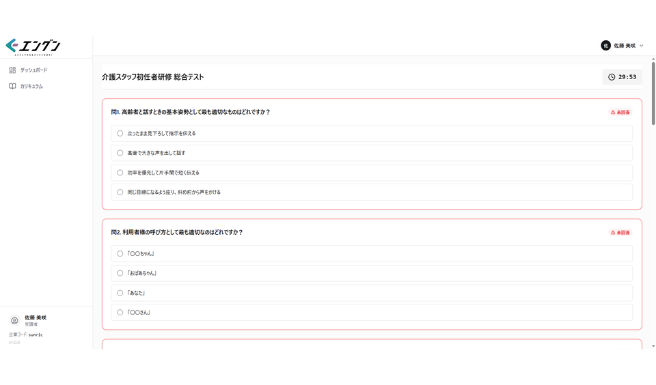
Task: Click the warning icon on question 2's unanswered badge
Action: point(613,232)
